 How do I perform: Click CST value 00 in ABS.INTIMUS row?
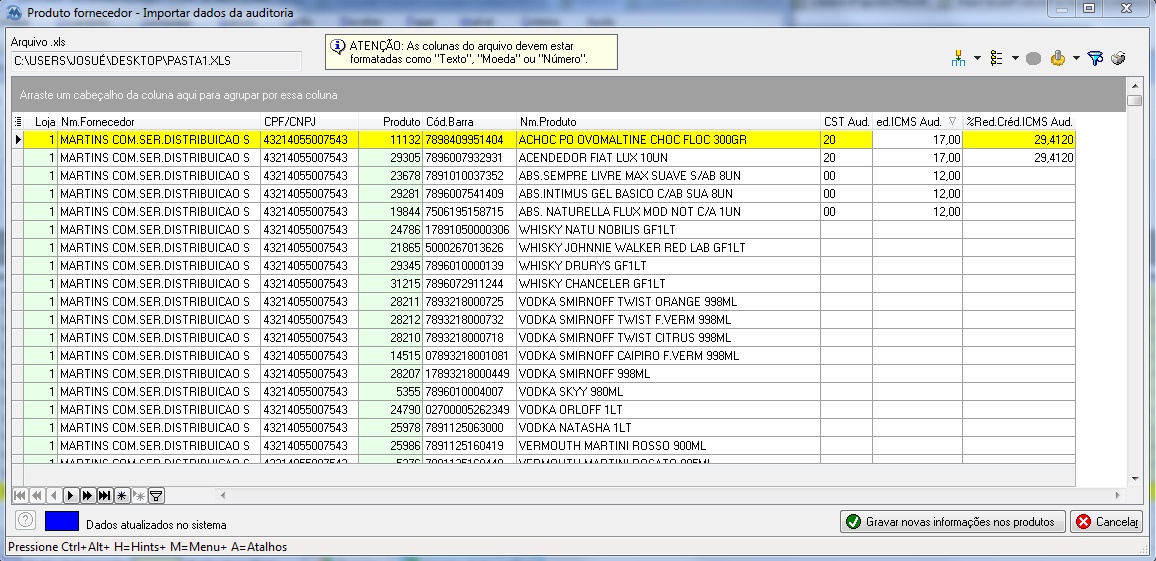tap(846, 194)
